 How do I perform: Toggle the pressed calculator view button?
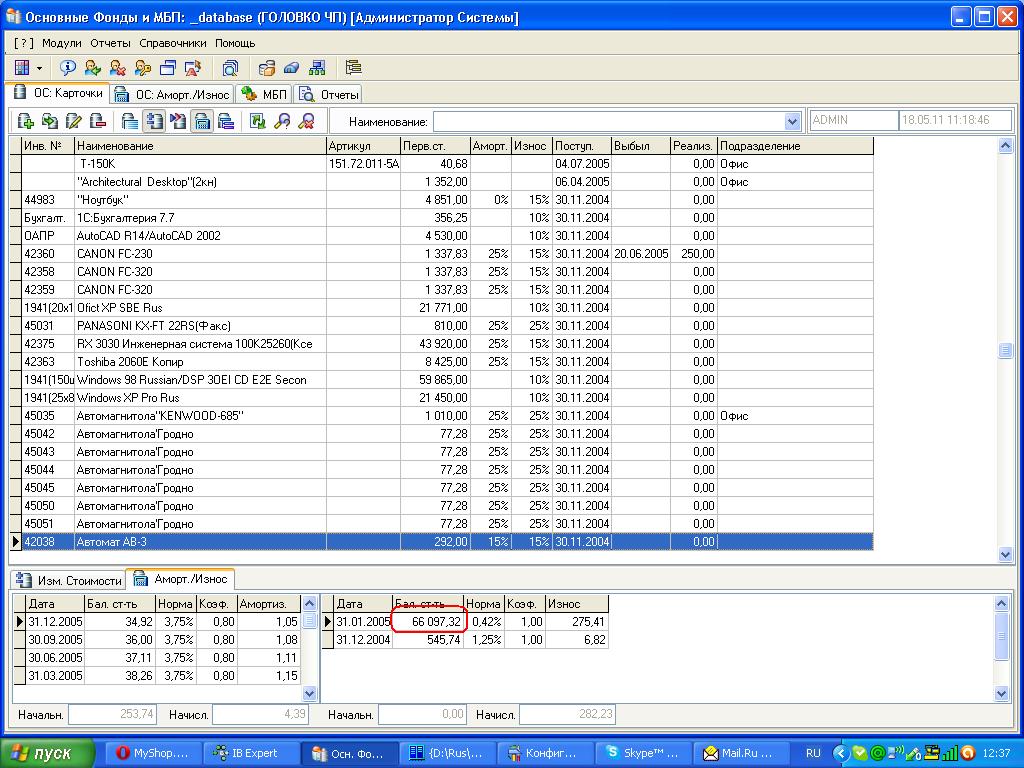click(202, 121)
